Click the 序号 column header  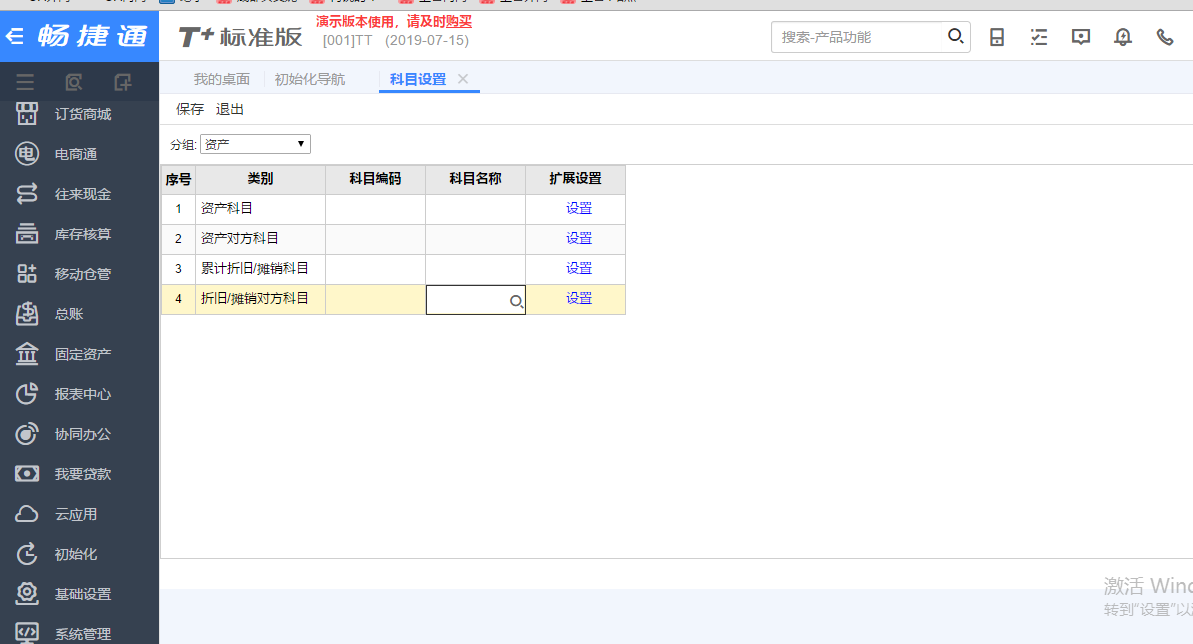click(x=178, y=180)
